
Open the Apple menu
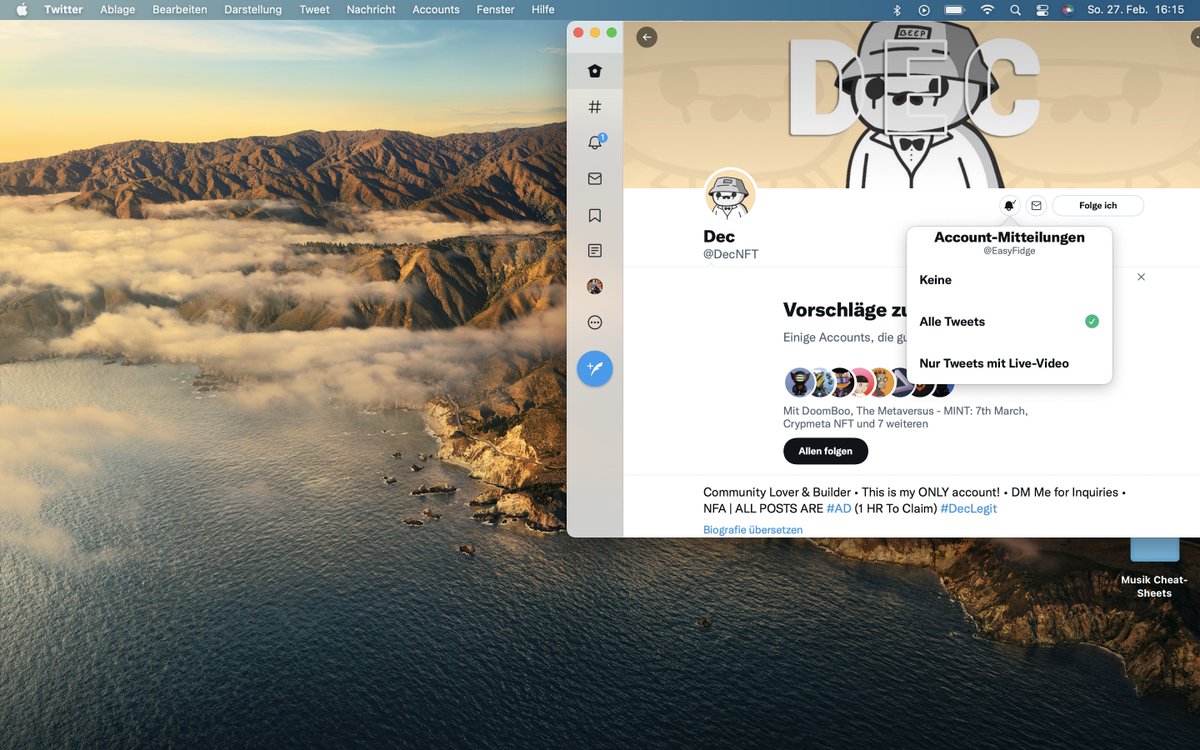pos(22,10)
